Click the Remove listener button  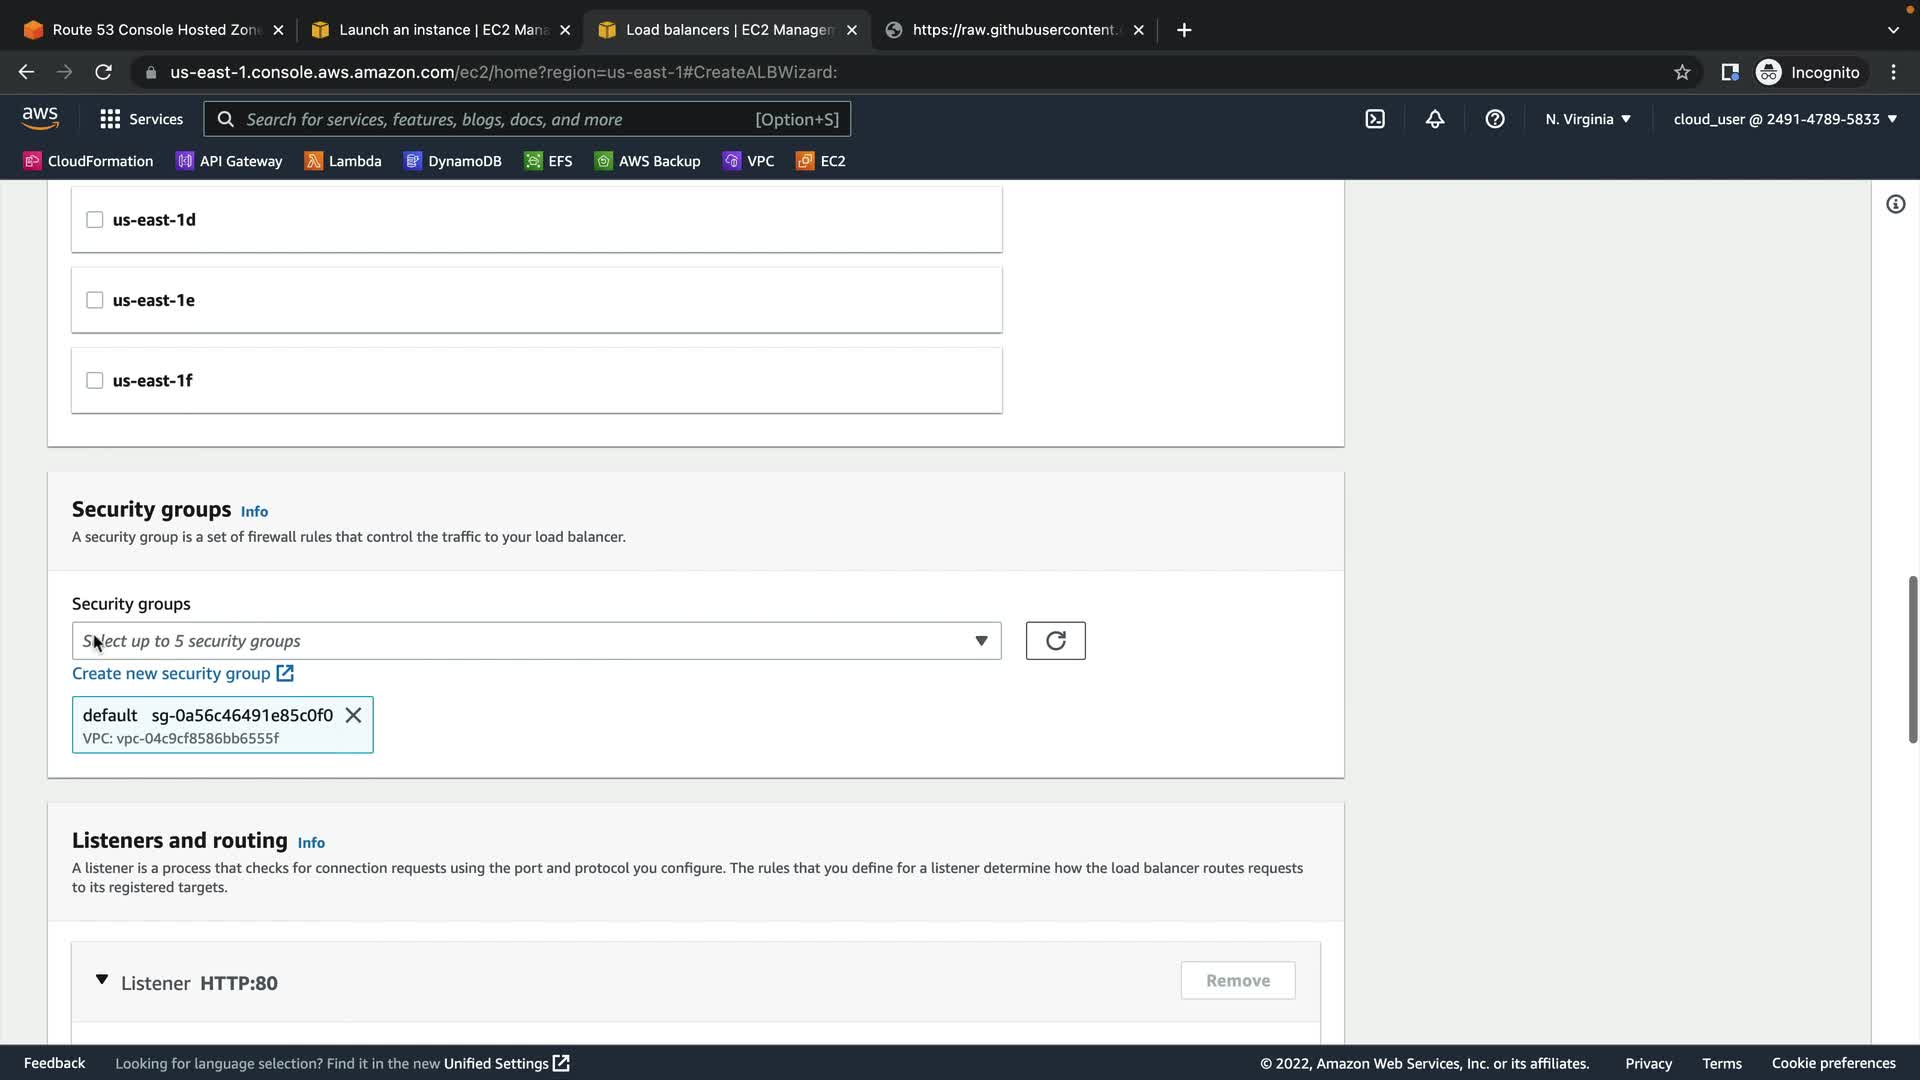[1237, 981]
